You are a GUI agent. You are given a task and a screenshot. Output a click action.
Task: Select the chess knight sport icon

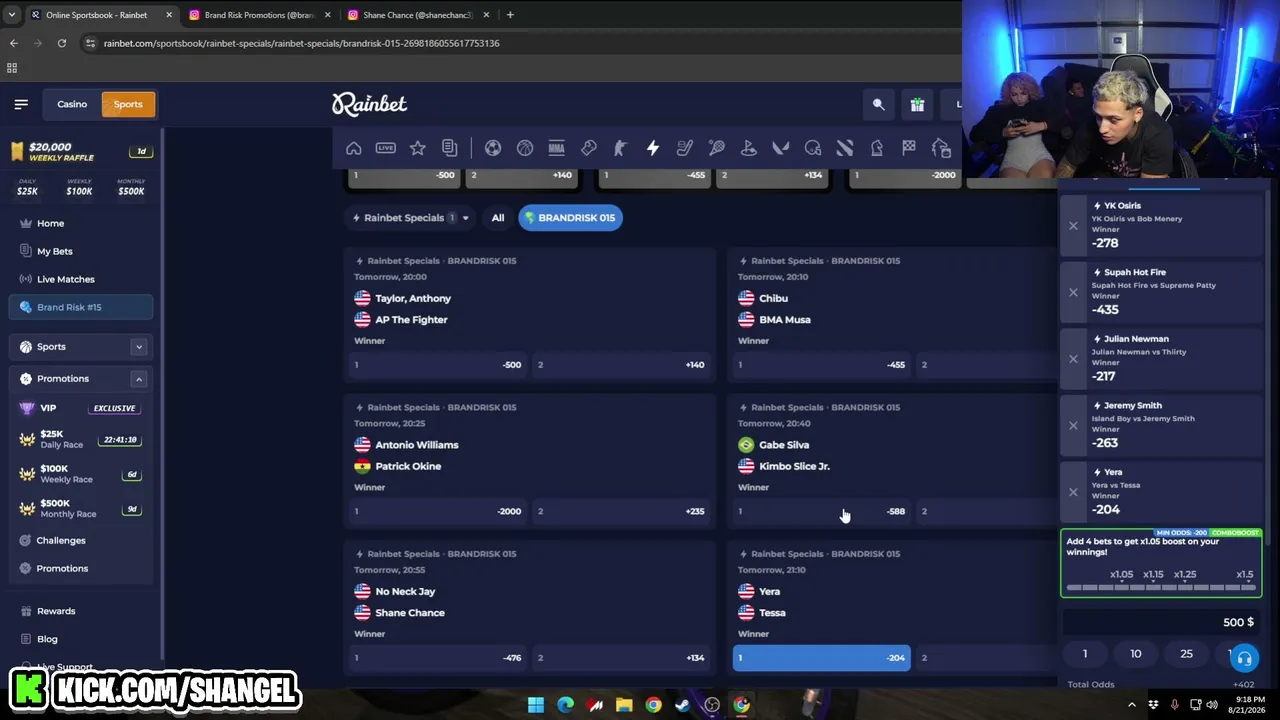tap(877, 148)
